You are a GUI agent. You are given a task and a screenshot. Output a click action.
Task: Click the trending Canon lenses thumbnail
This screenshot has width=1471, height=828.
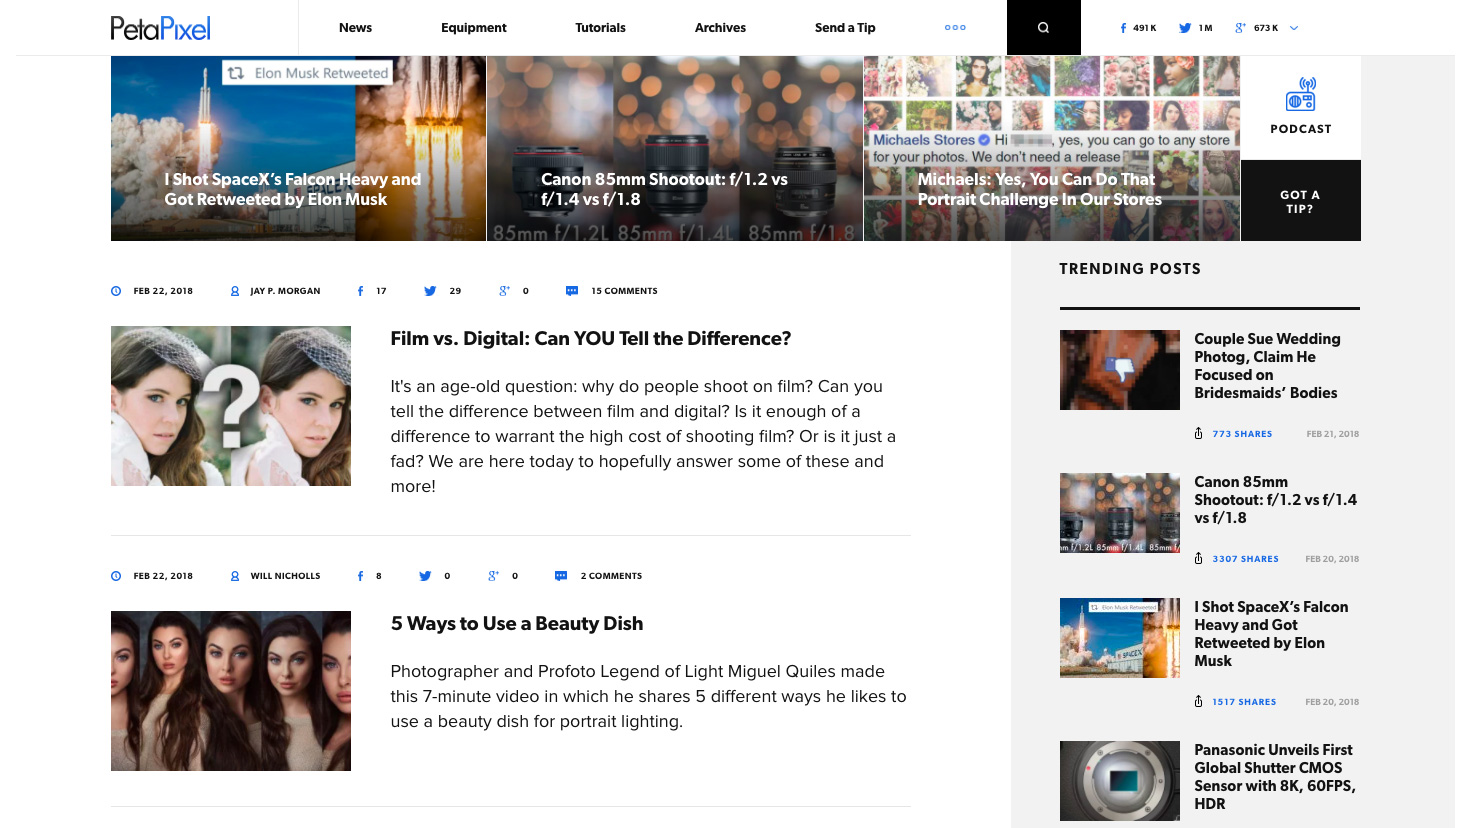[1120, 513]
